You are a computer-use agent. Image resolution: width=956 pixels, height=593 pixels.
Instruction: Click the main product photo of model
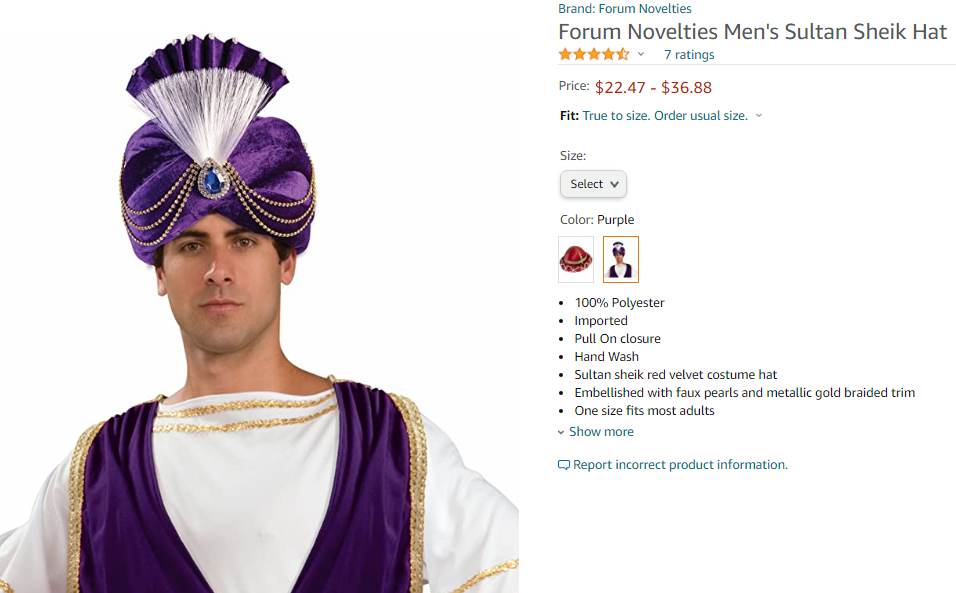[x=259, y=330]
